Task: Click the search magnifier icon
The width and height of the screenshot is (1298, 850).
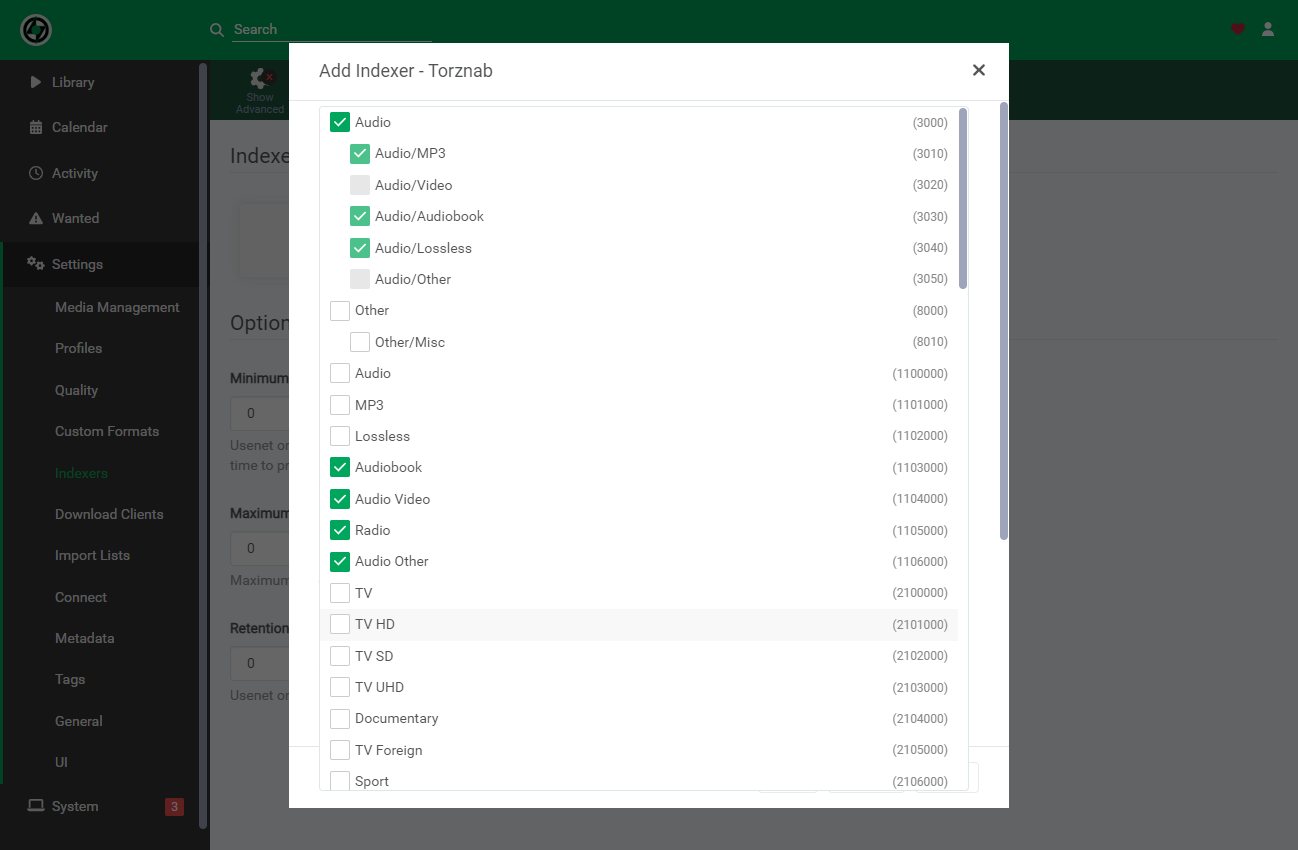Action: (x=216, y=30)
